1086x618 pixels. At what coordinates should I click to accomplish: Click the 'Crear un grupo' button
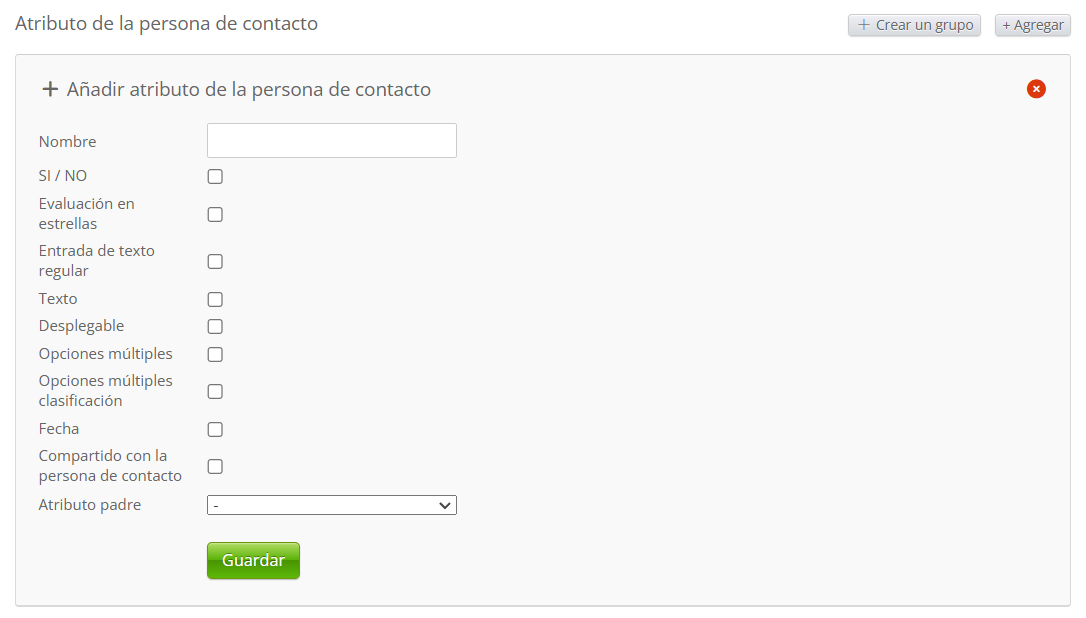[x=914, y=25]
